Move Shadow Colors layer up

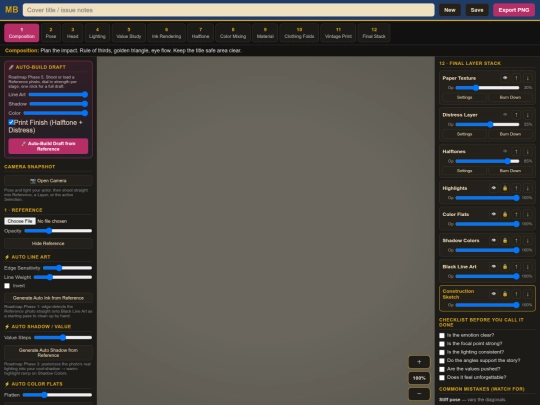click(x=516, y=240)
